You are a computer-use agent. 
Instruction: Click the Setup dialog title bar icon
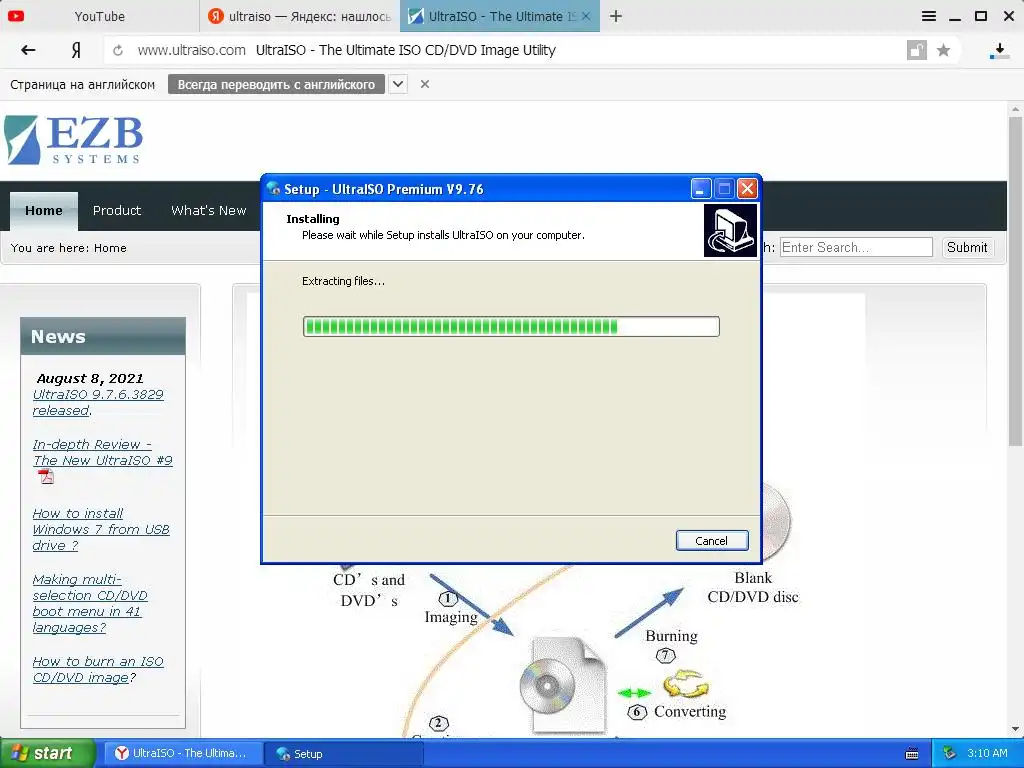tap(273, 189)
